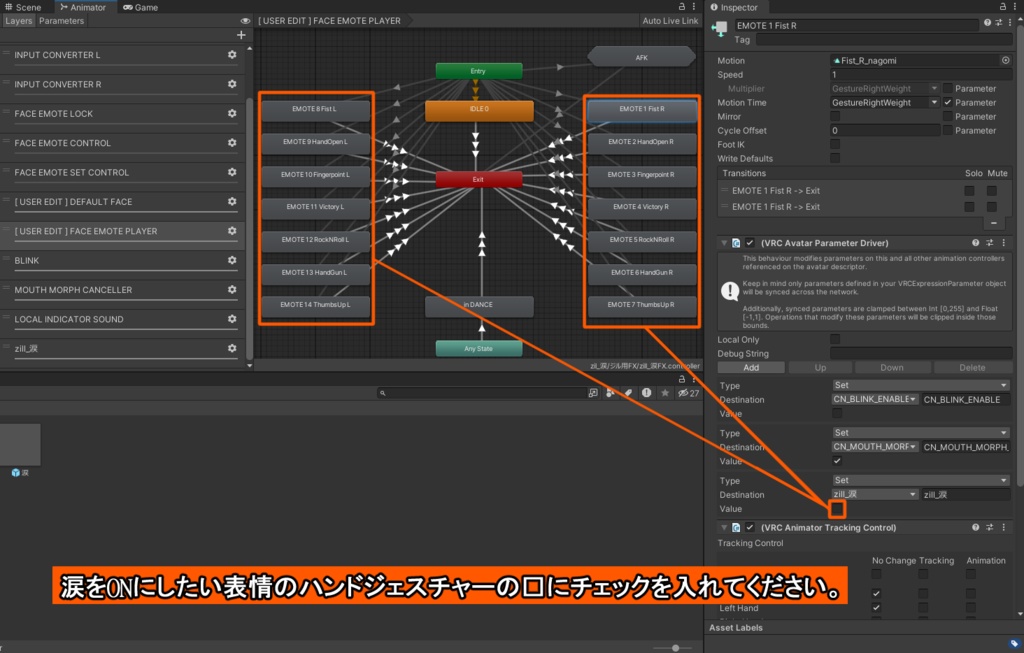This screenshot has width=1024, height=653.
Task: Click the Delete button in Parameter Driver
Action: (972, 368)
